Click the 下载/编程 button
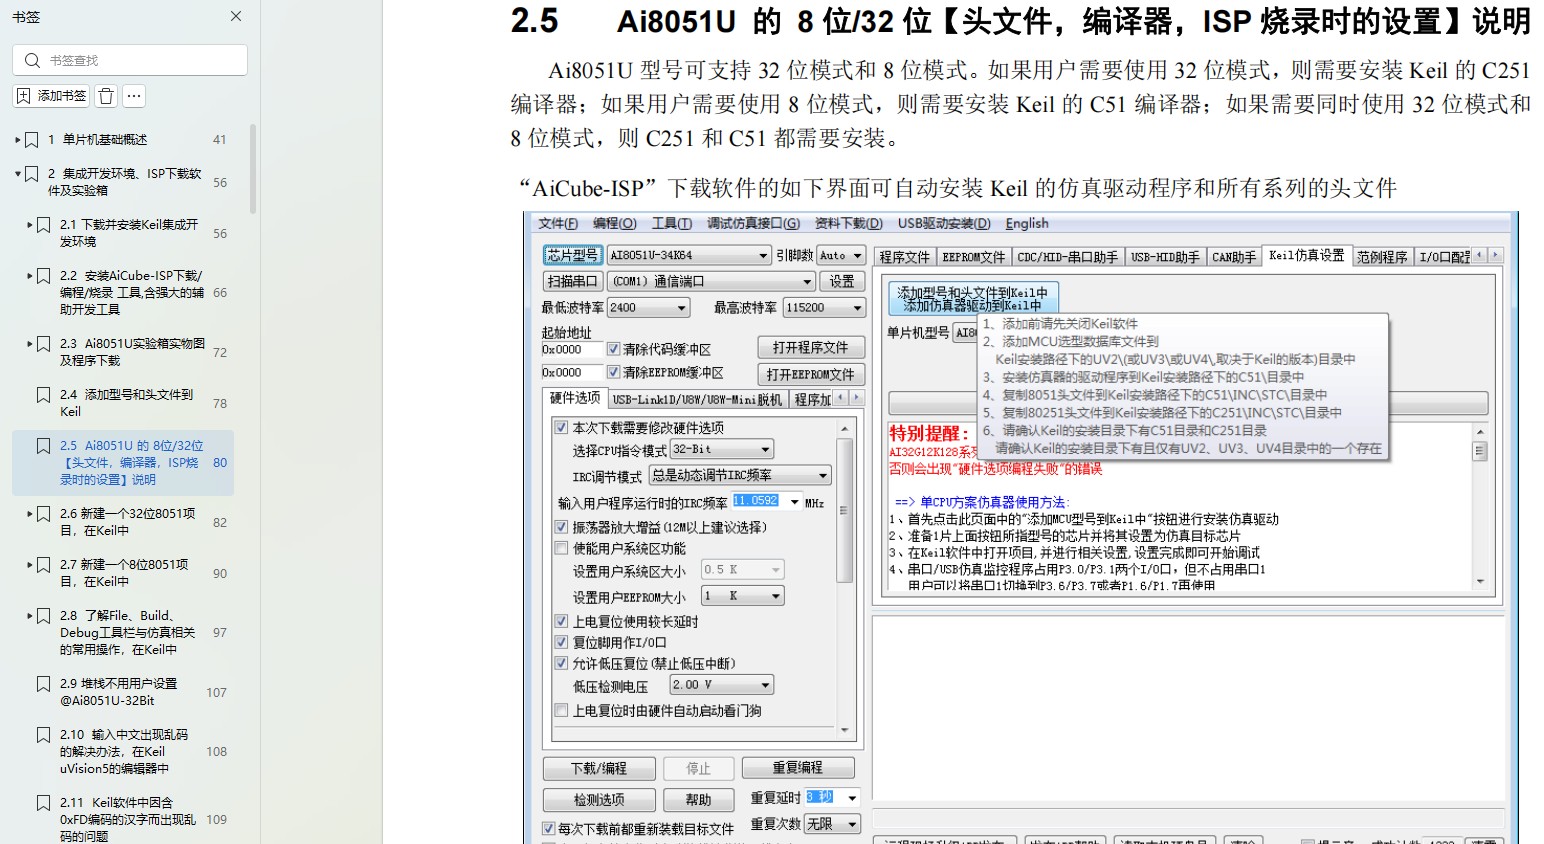 point(598,768)
